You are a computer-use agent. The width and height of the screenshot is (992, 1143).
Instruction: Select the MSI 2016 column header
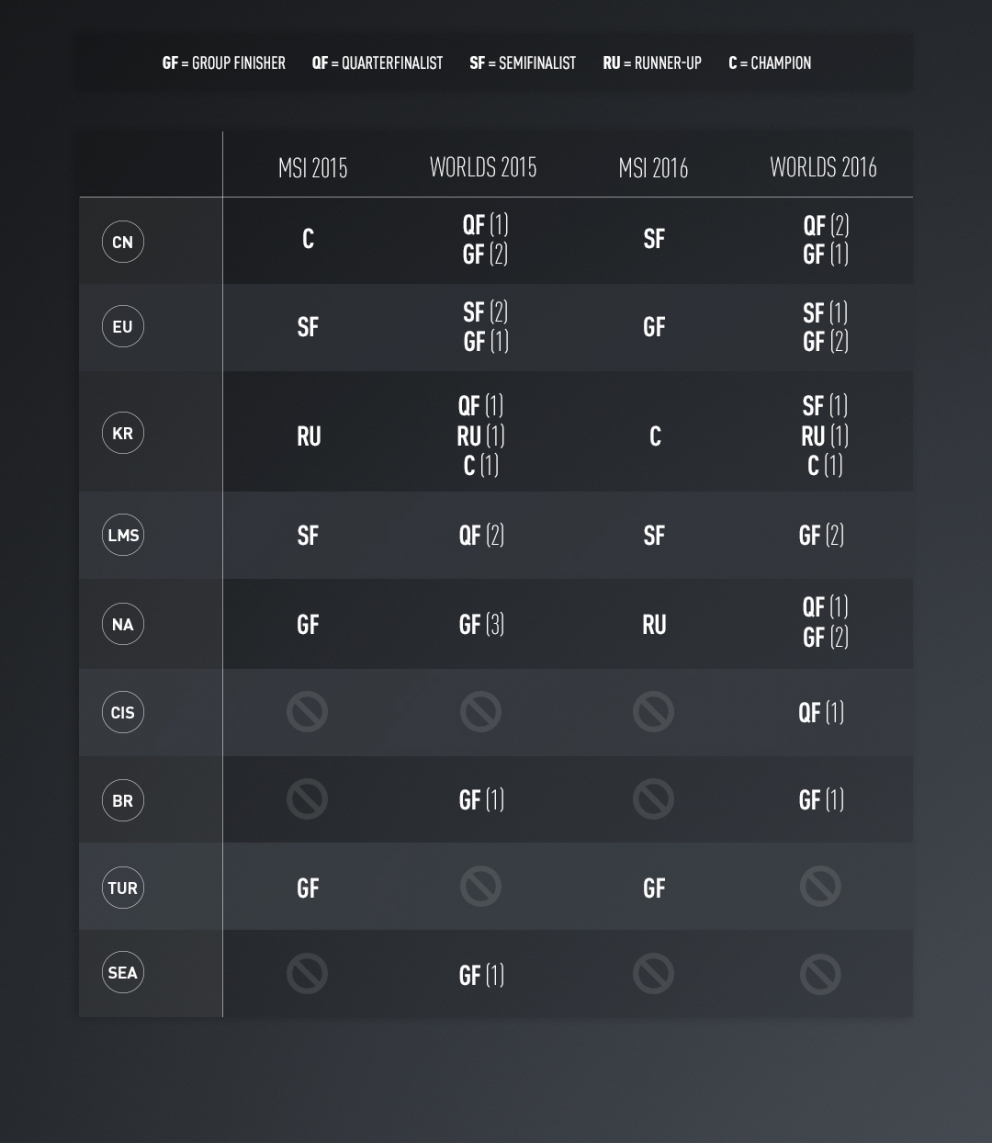pyautogui.click(x=653, y=168)
